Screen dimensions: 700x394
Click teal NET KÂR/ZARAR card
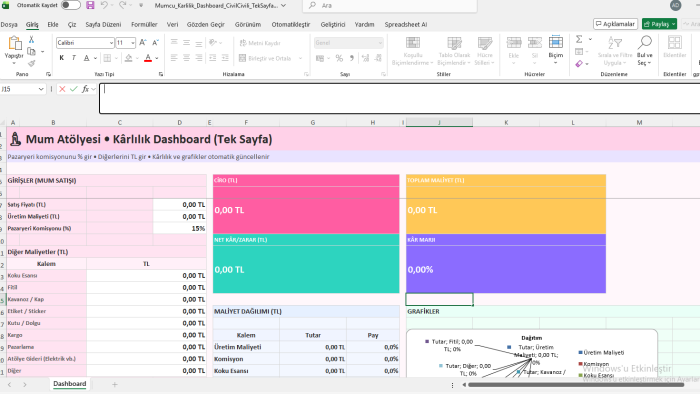coord(306,264)
